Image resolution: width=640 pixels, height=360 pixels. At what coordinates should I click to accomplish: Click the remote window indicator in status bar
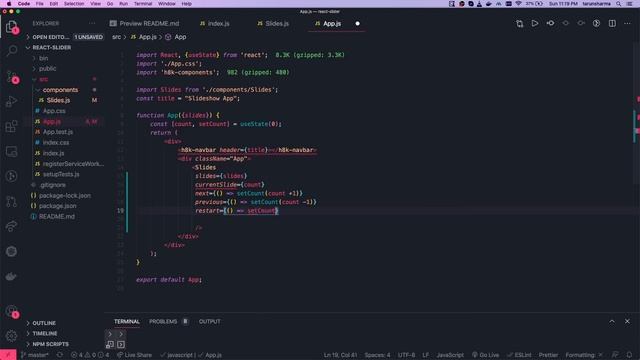[x=8, y=355]
